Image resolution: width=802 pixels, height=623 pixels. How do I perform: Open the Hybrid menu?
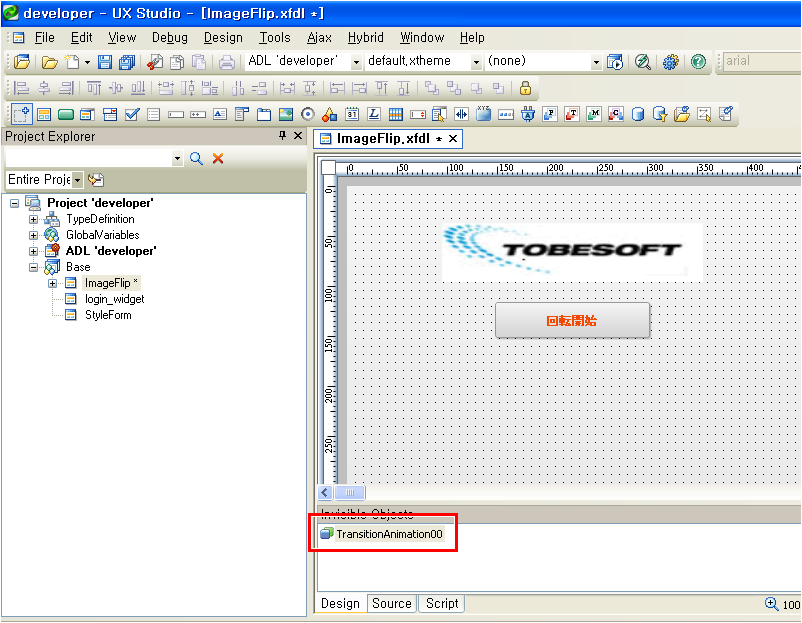pyautogui.click(x=366, y=38)
